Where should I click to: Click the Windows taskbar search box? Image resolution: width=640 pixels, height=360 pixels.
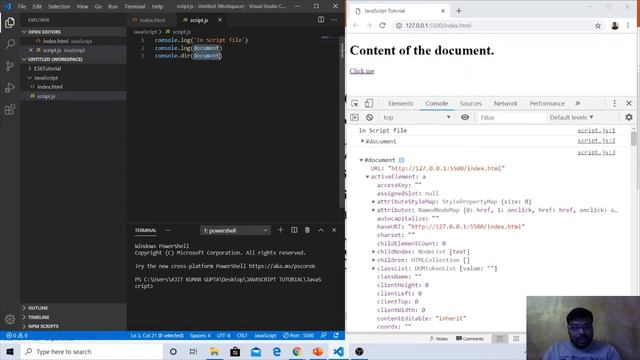pyautogui.click(x=91, y=351)
